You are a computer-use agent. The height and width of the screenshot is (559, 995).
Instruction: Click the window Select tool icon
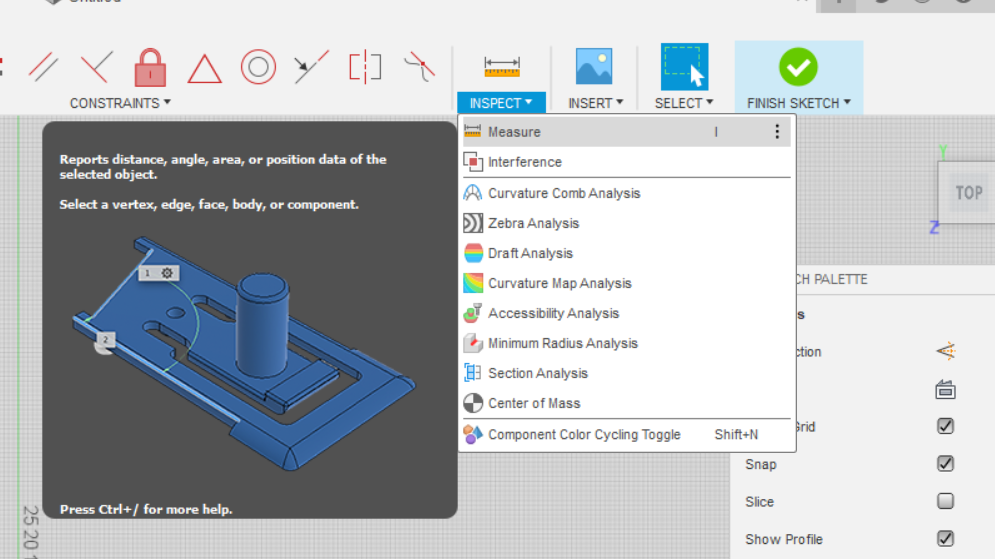pos(684,67)
